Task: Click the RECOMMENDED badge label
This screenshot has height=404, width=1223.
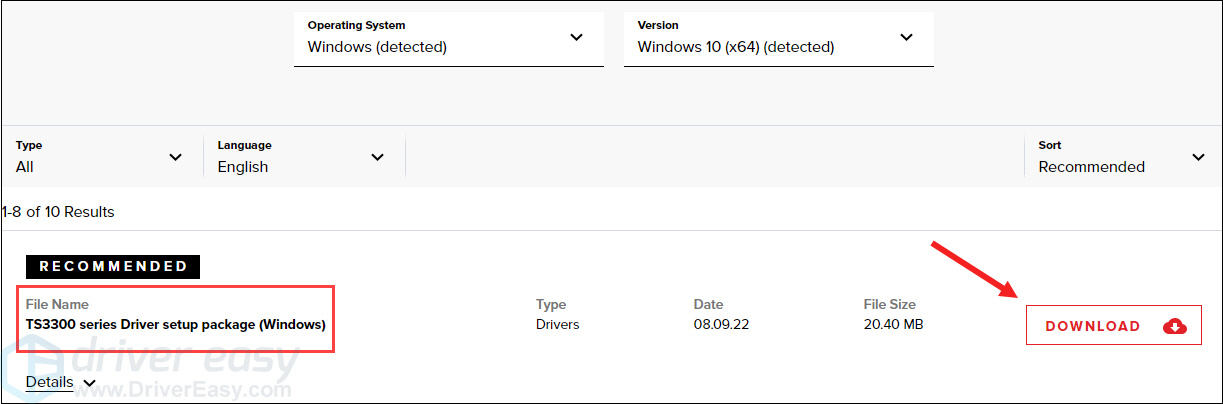Action: 113,266
